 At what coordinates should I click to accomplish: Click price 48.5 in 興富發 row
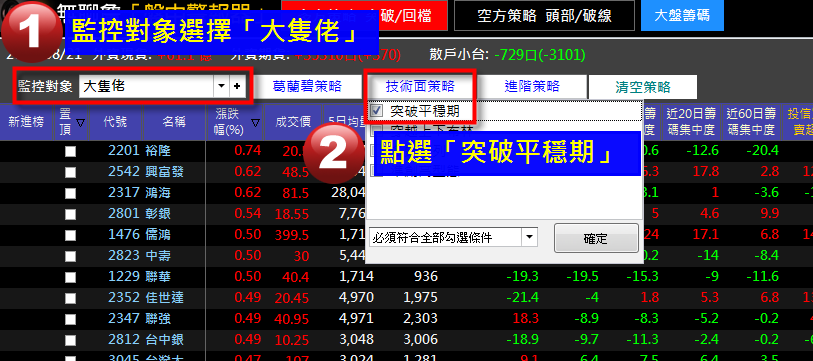[x=296, y=173]
